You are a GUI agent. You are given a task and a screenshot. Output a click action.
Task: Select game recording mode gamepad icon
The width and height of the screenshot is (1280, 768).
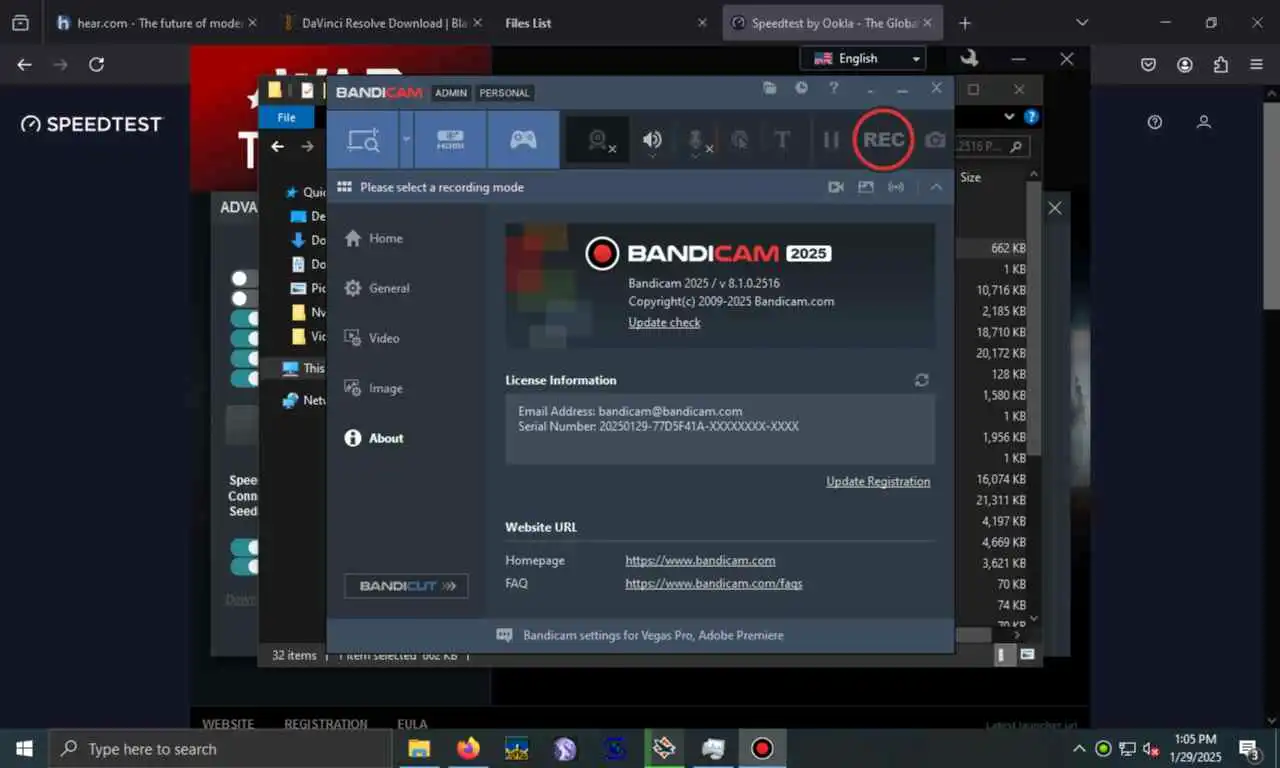pos(523,140)
